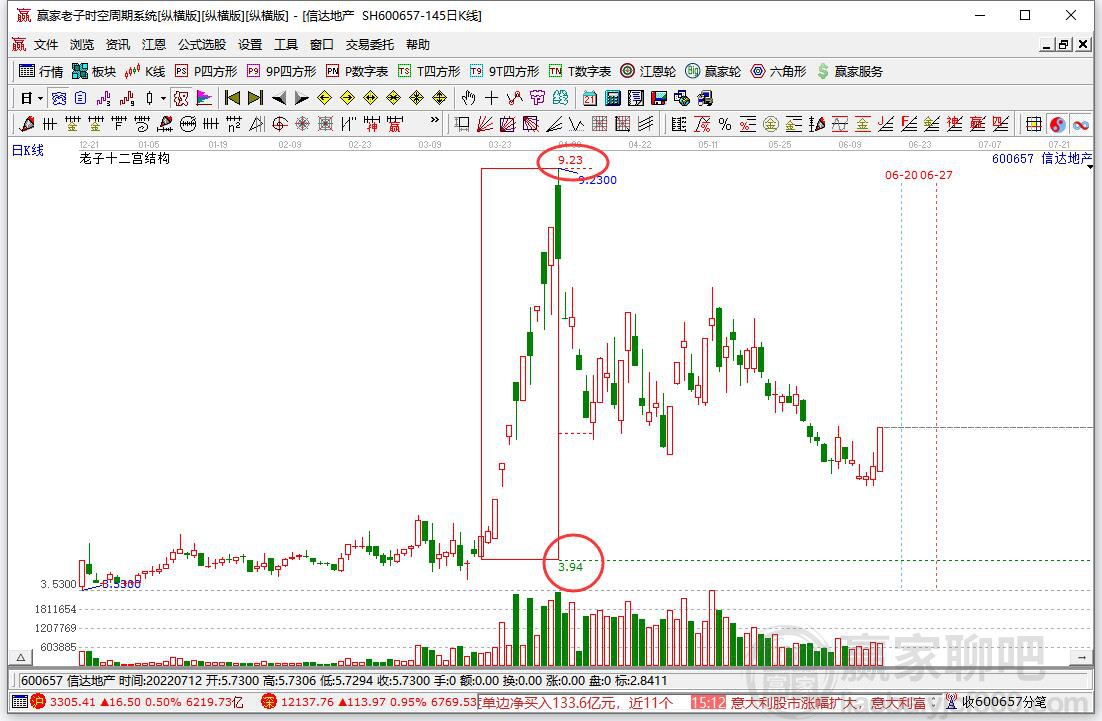Image resolution: width=1102 pixels, height=721 pixels.
Task: Click the chart scroll right arrow
Action: 1081,658
